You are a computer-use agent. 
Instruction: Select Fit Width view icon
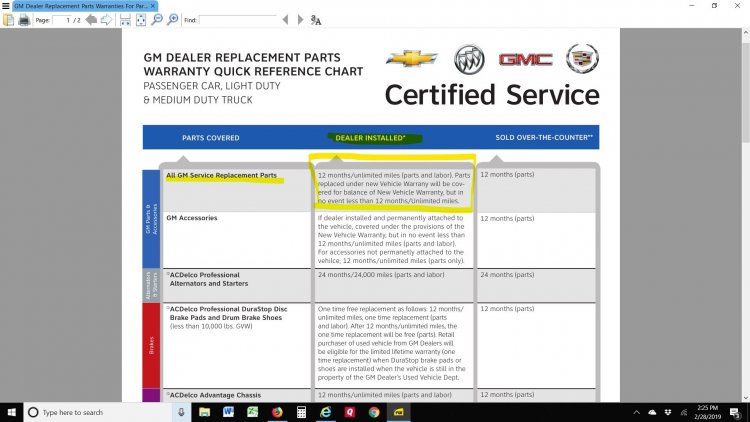click(x=125, y=20)
